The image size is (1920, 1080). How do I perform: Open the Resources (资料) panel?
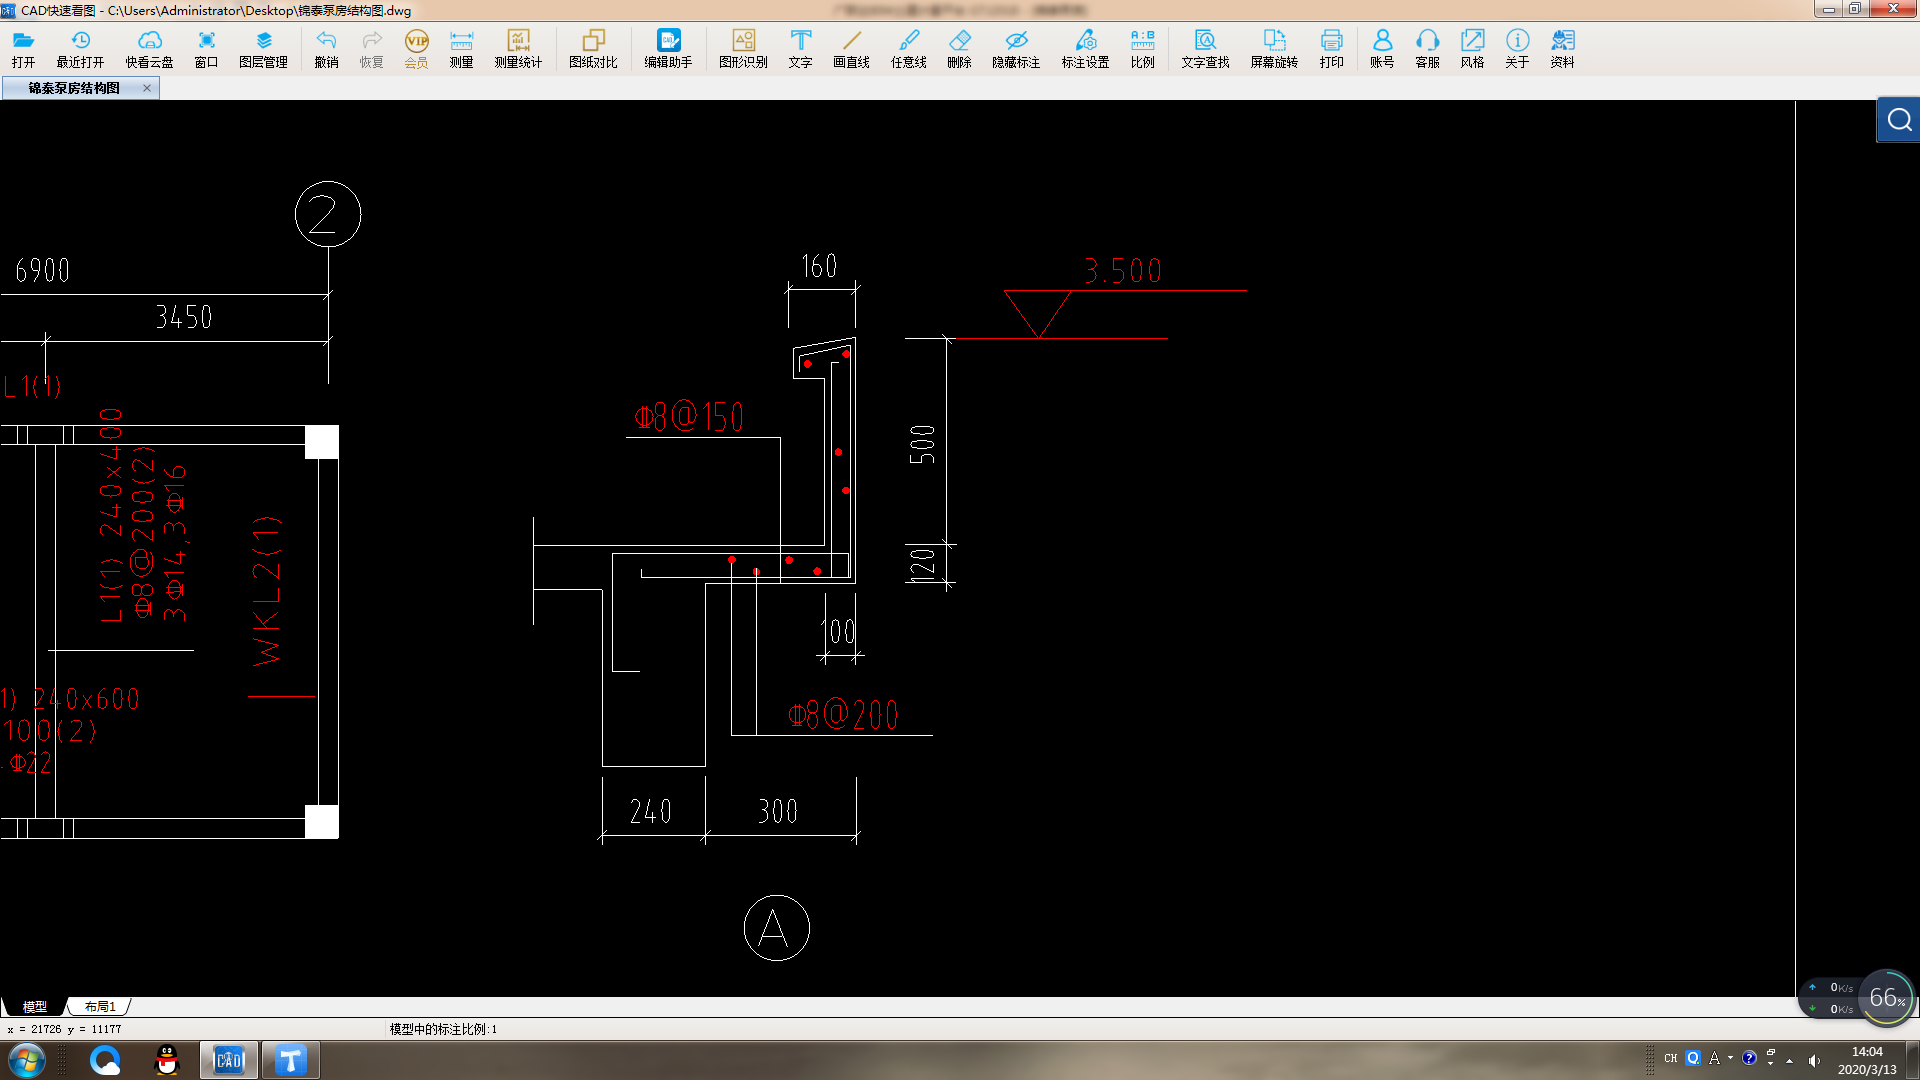[x=1562, y=48]
